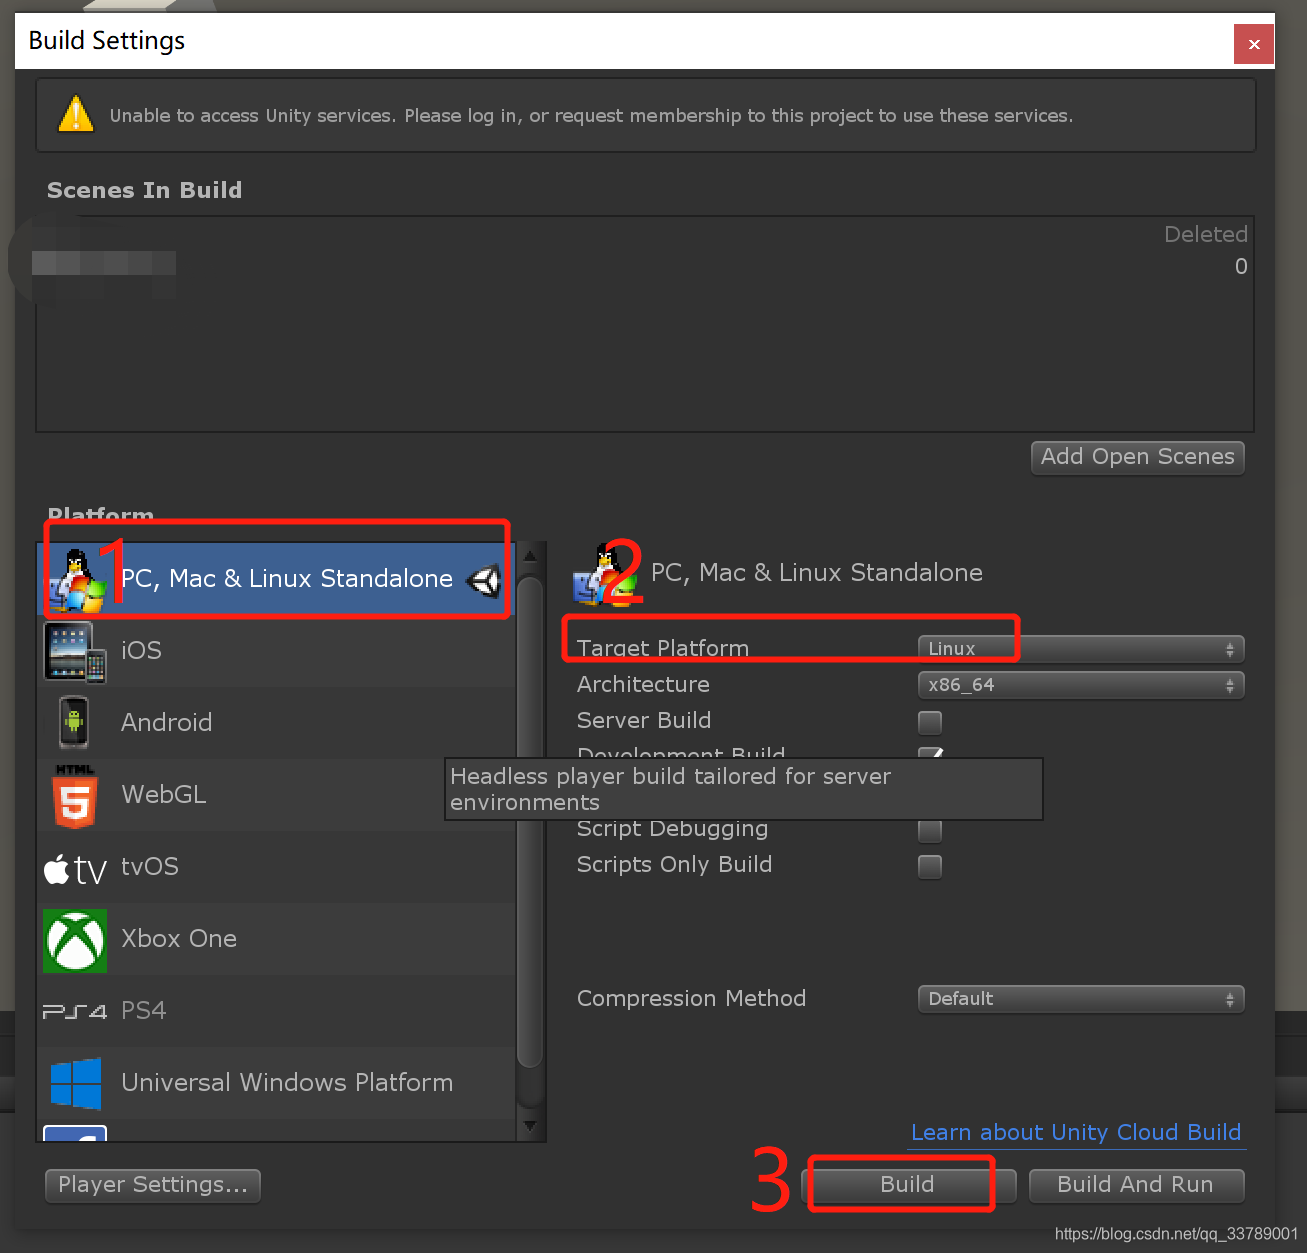This screenshot has width=1307, height=1253.
Task: Click the Build button
Action: pyautogui.click(x=908, y=1185)
